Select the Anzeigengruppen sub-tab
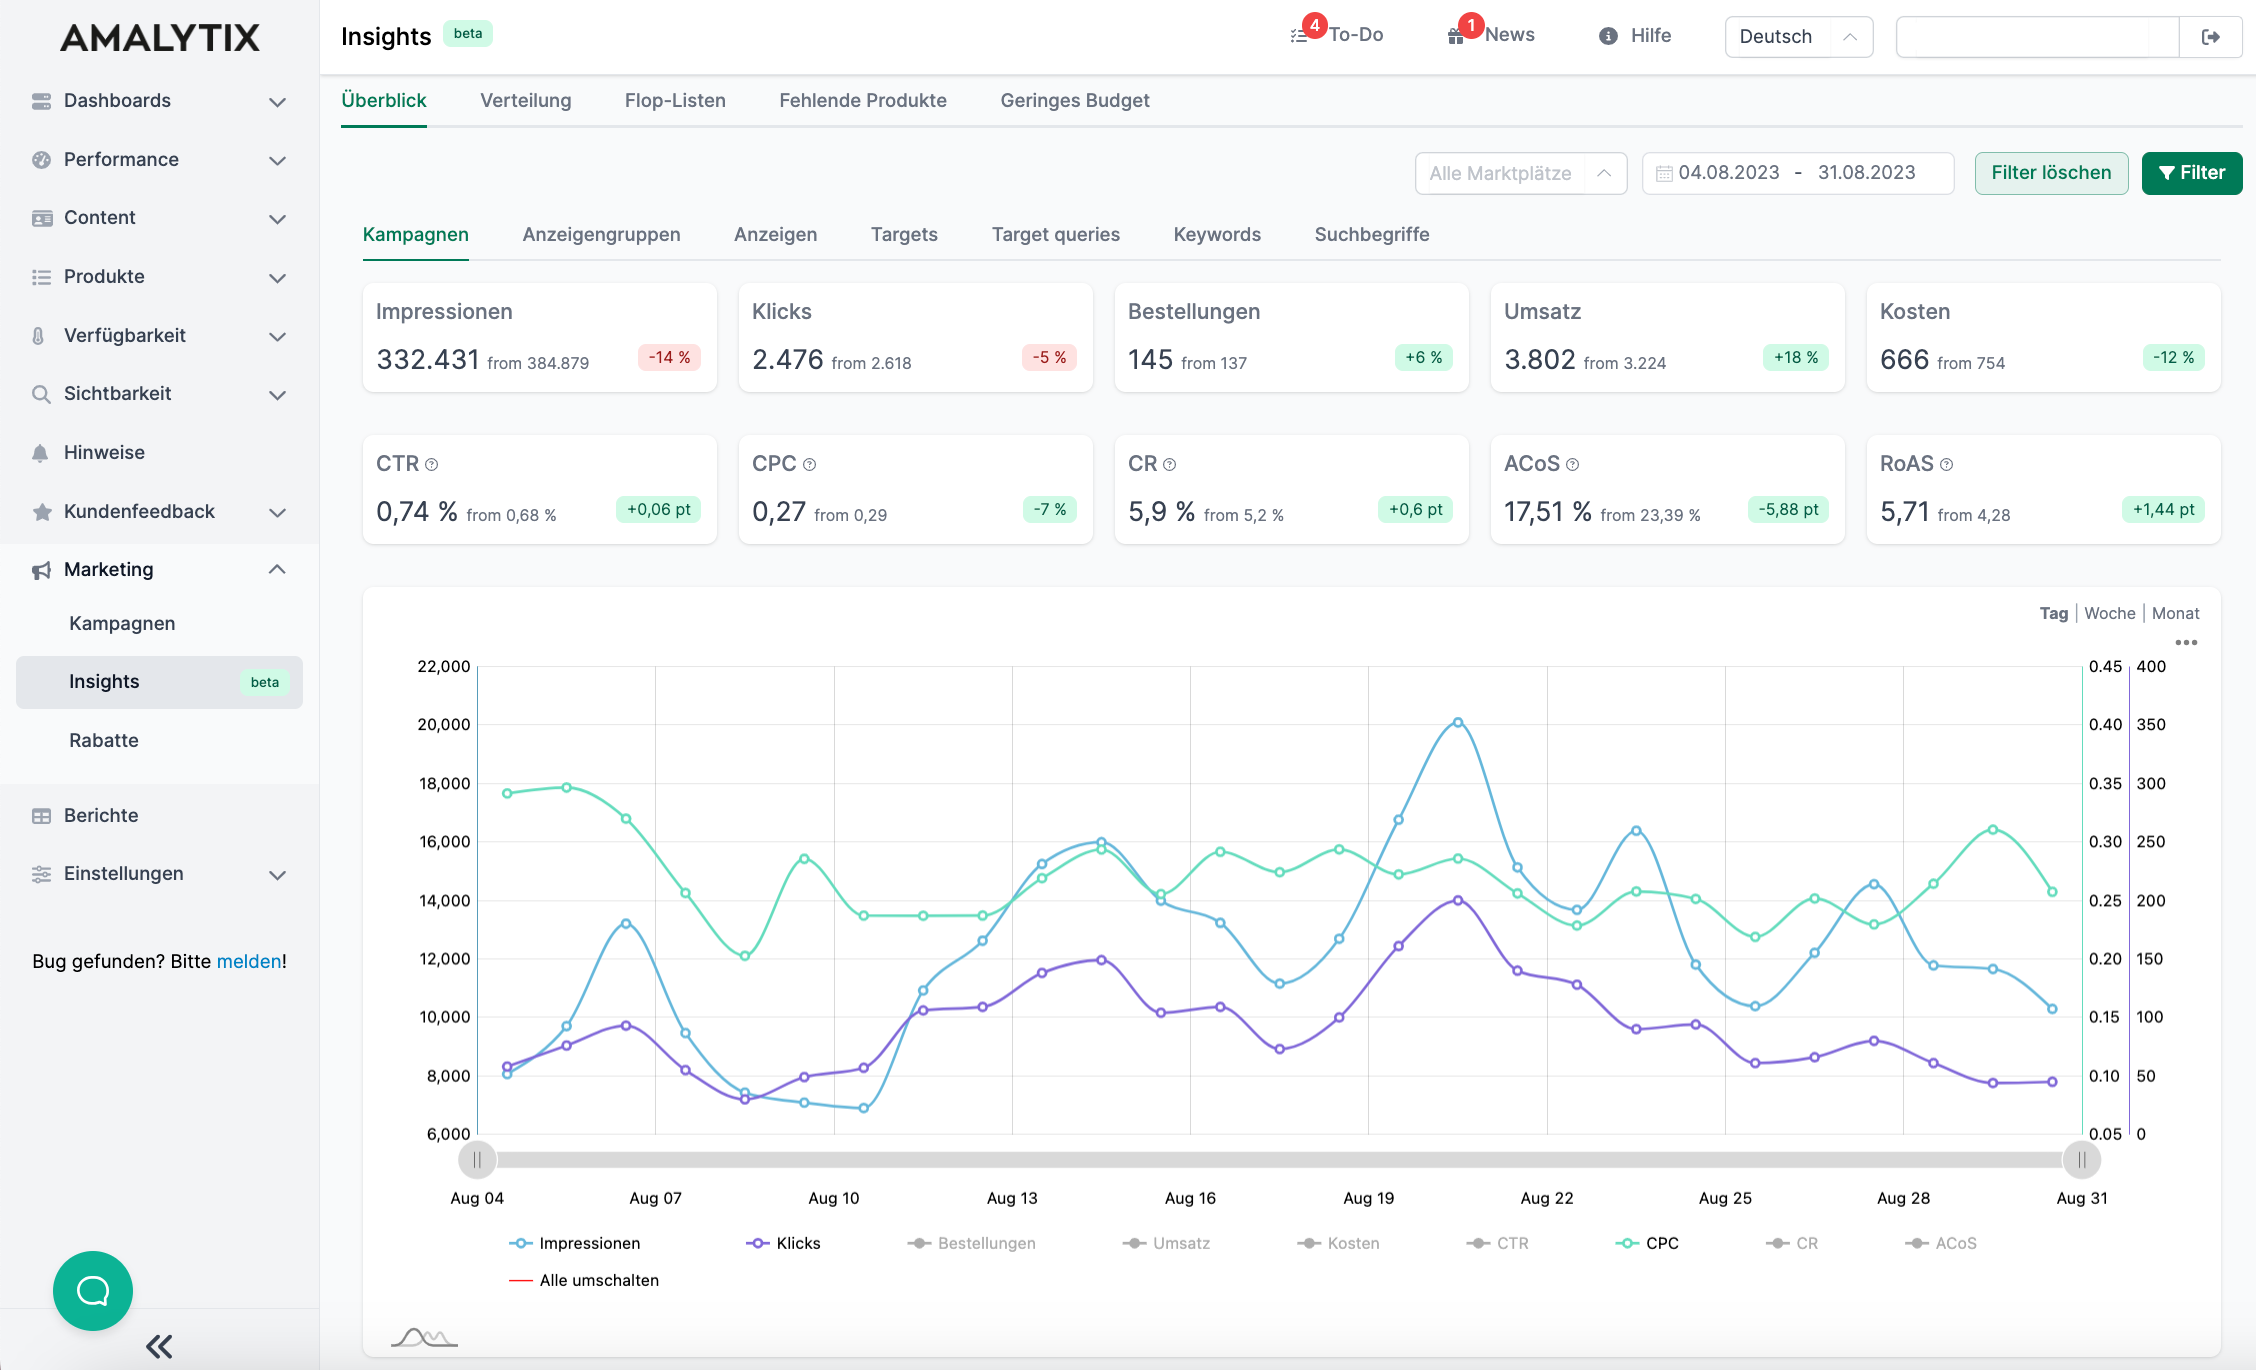2256x1370 pixels. tap(601, 235)
